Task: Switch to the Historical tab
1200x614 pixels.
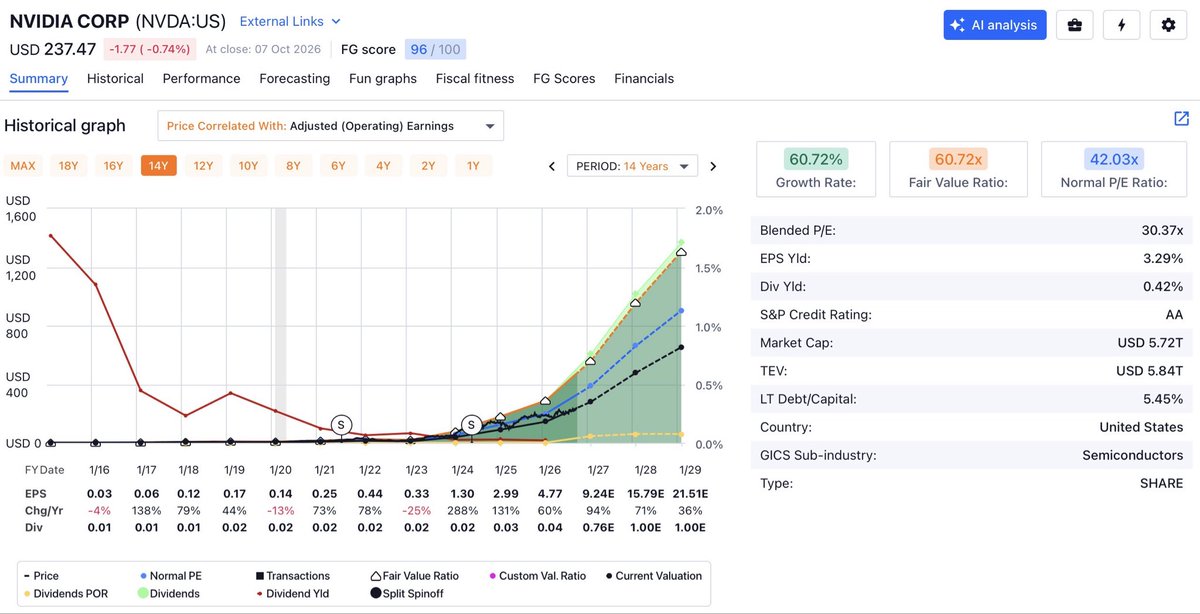Action: click(x=115, y=79)
